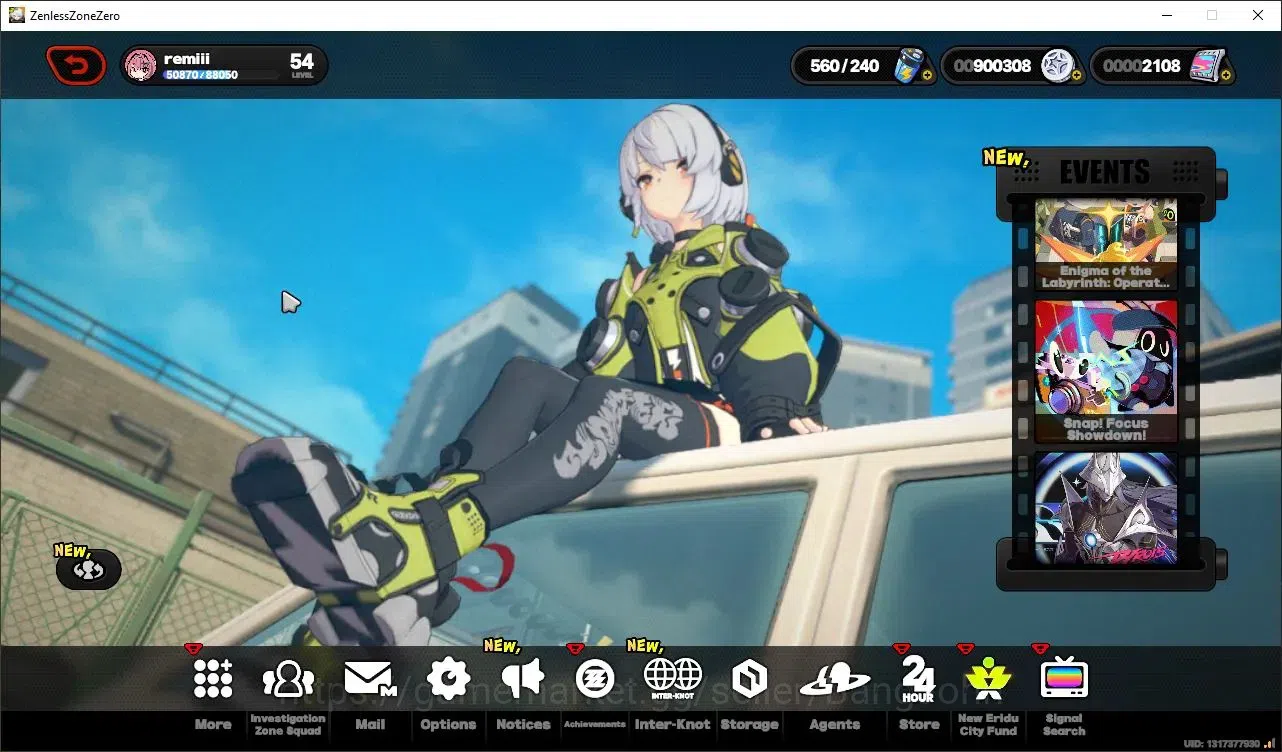The height and width of the screenshot is (752, 1282).
Task: Click the pink-haired player avatar
Action: [141, 66]
